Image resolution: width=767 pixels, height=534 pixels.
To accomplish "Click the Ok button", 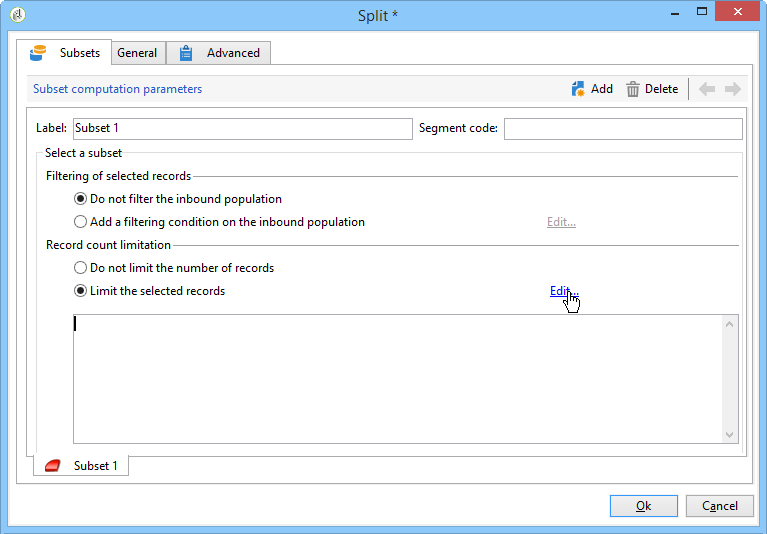I will [x=644, y=506].
